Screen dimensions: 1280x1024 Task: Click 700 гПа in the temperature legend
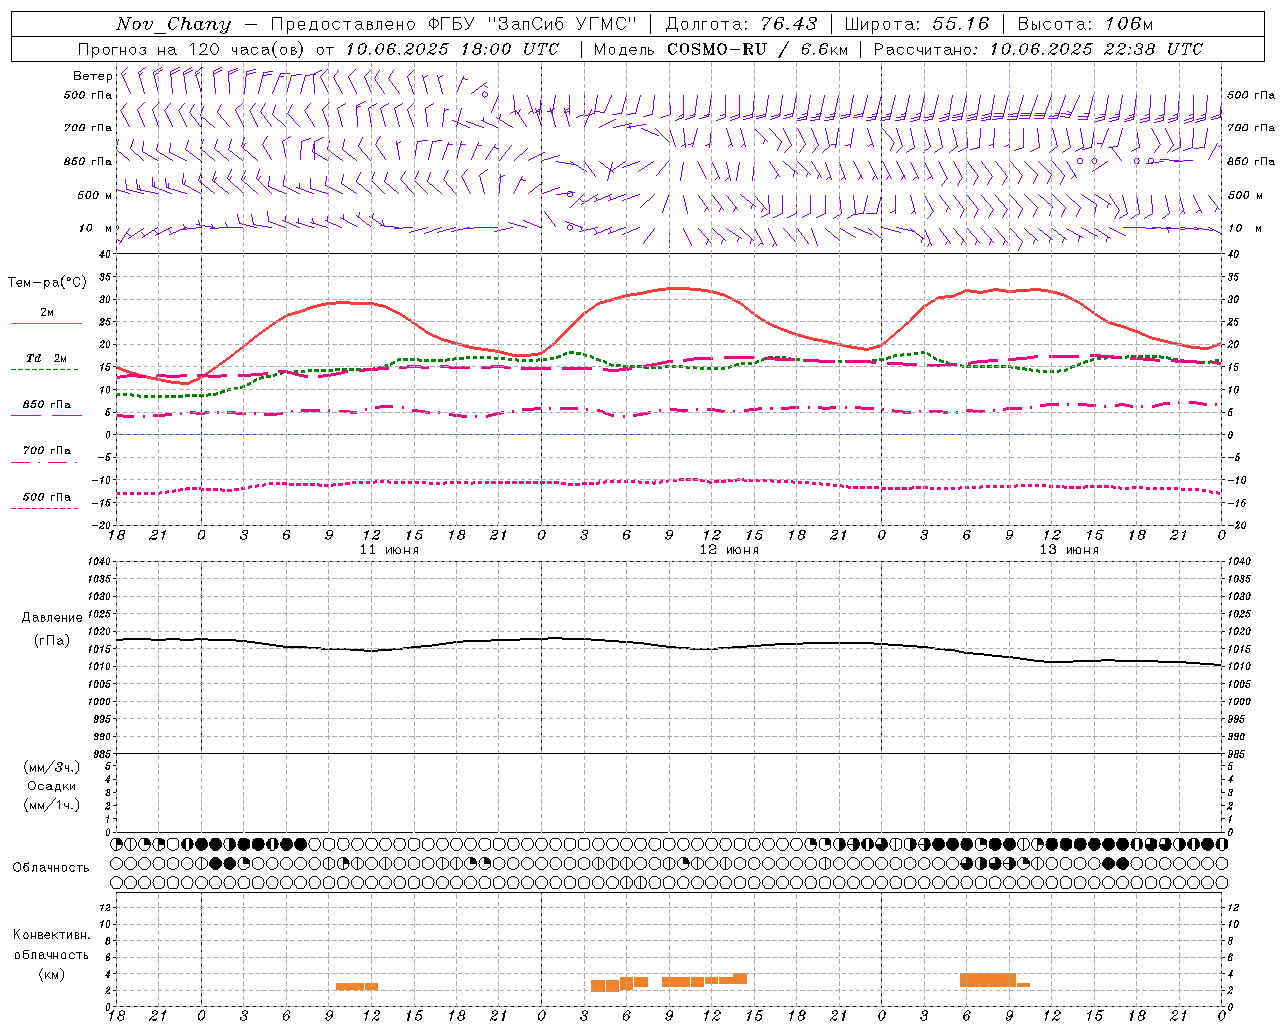pyautogui.click(x=47, y=450)
